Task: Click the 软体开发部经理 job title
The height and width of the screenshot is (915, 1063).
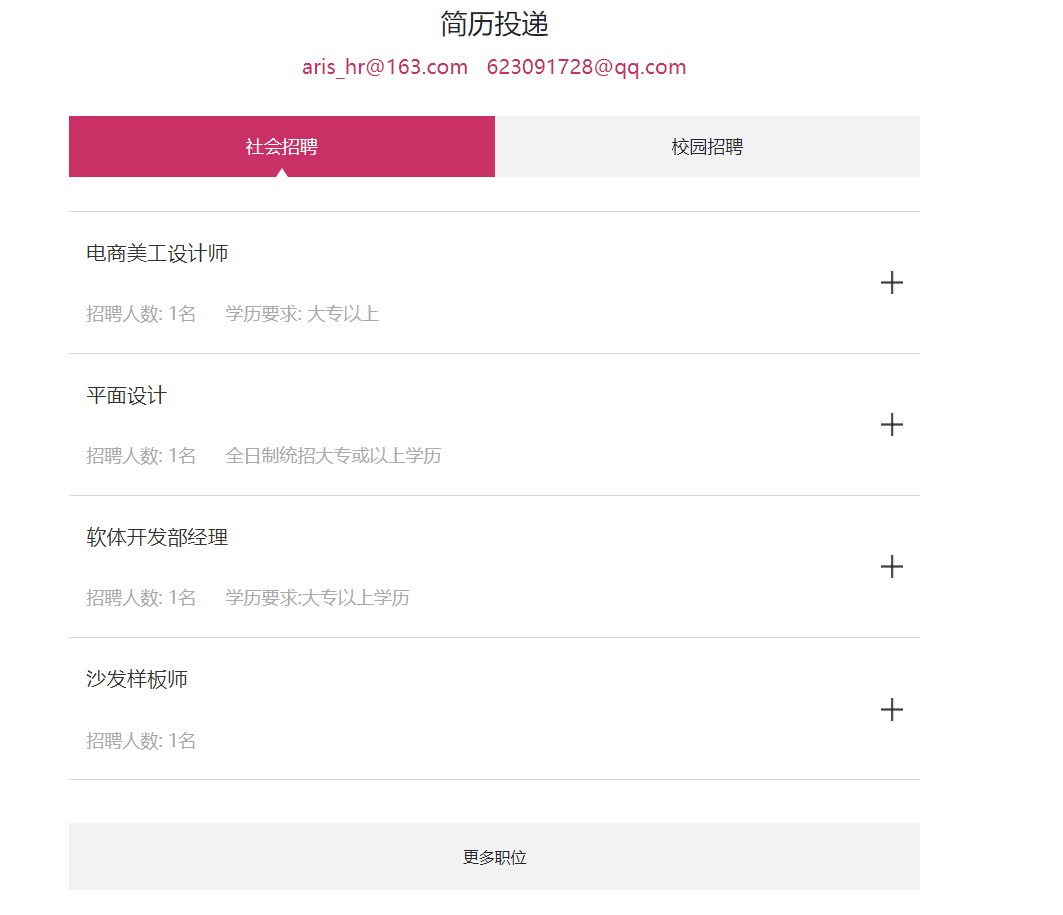Action: coord(157,537)
